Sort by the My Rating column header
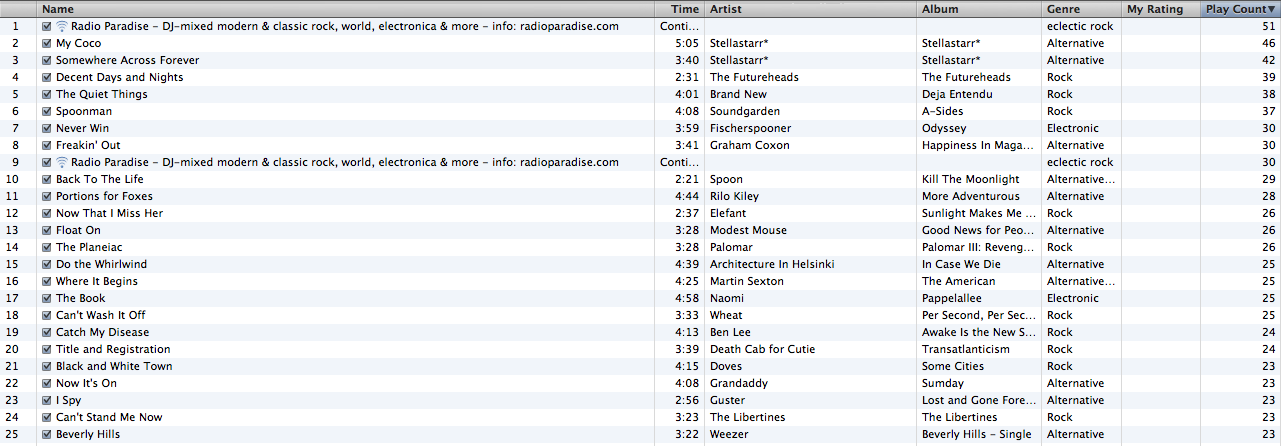 coord(1160,9)
